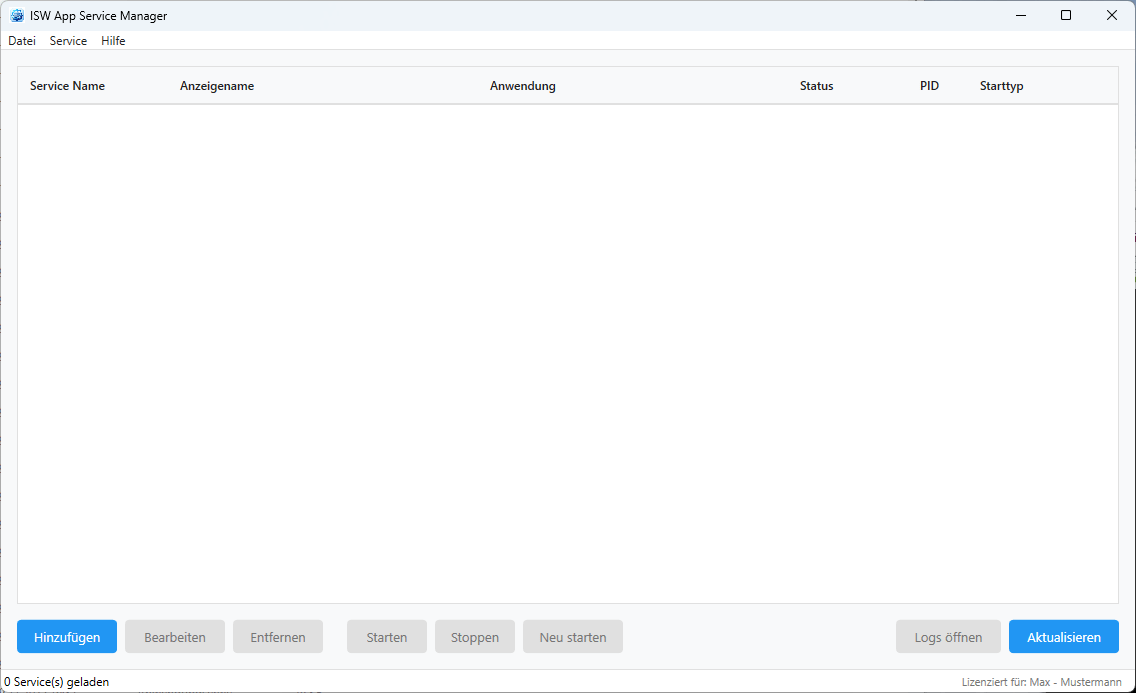Open the Hilfe menu
The width and height of the screenshot is (1136, 693).
[113, 41]
